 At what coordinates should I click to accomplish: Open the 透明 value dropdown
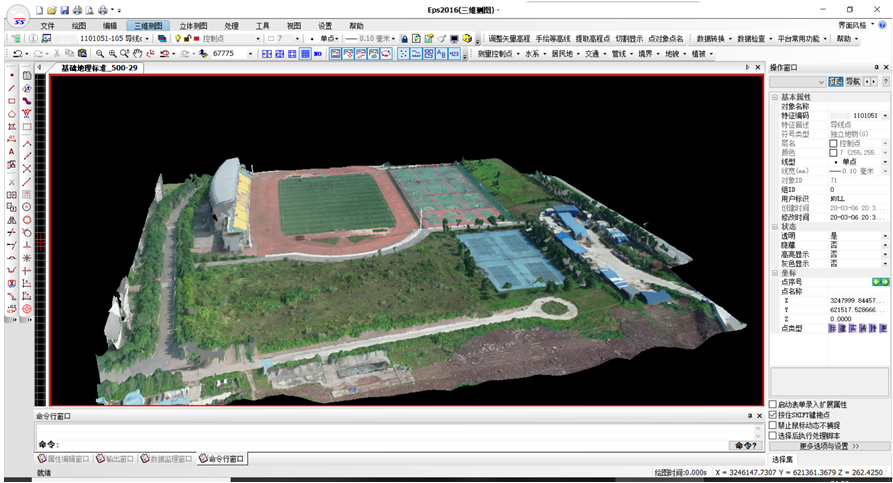[885, 236]
